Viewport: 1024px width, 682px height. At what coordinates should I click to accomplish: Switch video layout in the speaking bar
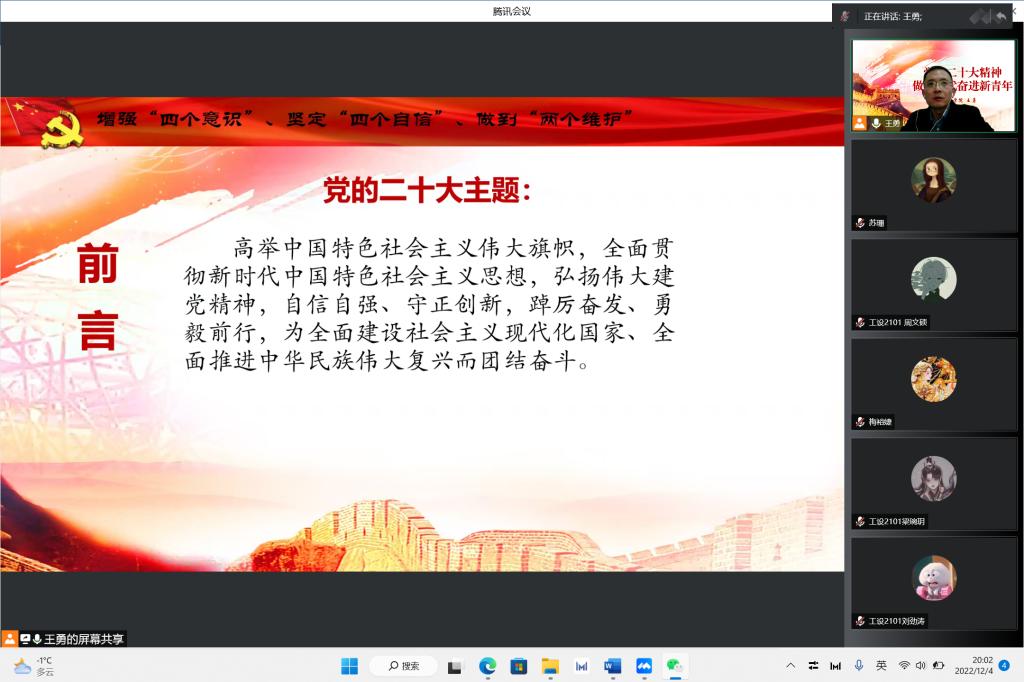[x=979, y=16]
